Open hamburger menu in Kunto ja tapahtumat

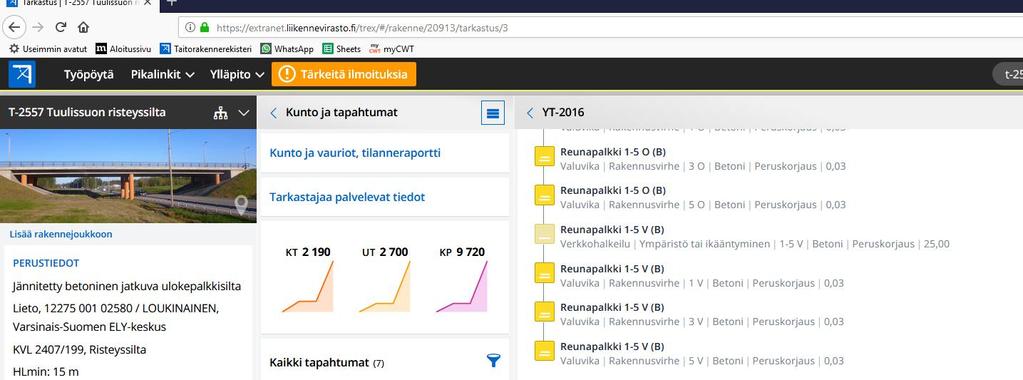(x=493, y=113)
